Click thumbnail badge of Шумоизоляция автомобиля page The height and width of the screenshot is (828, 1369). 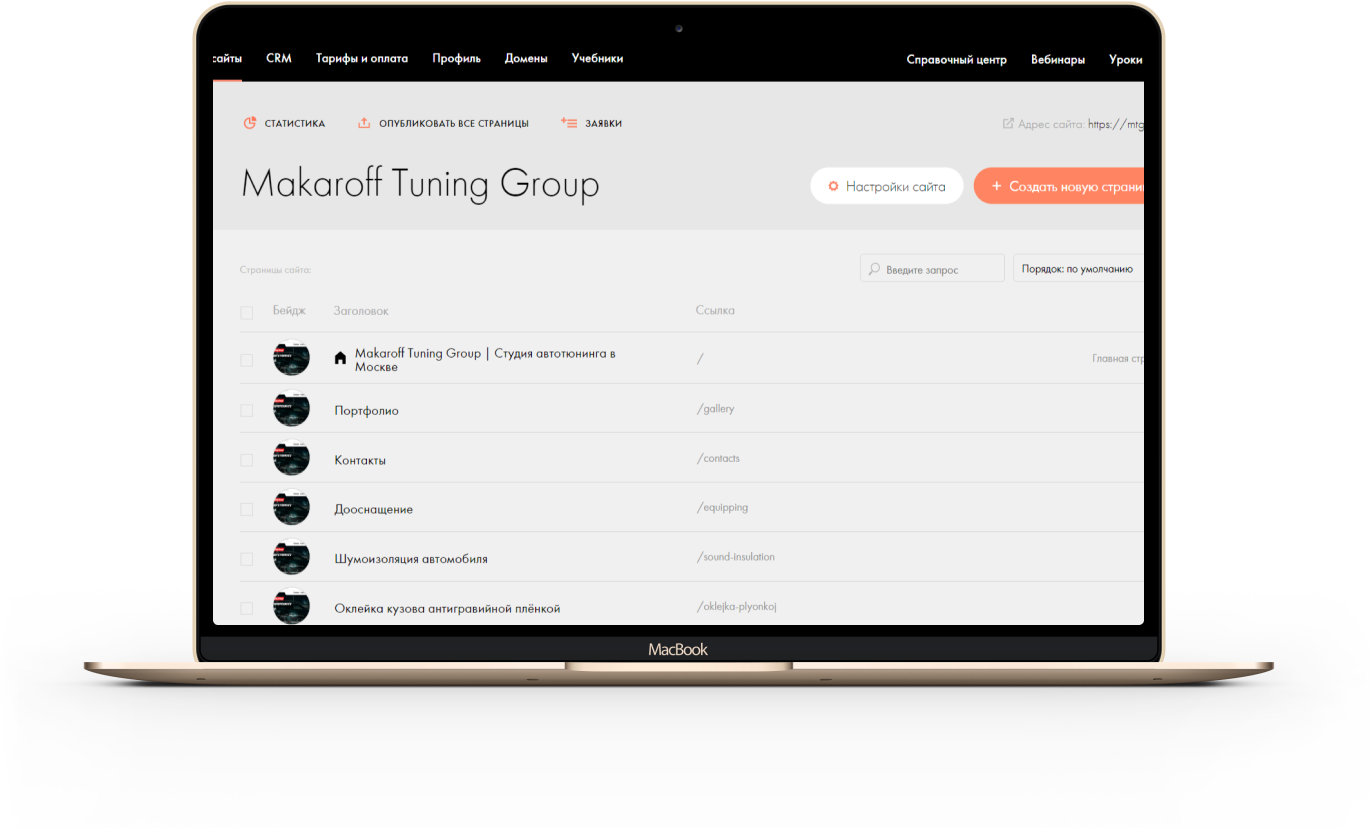click(x=291, y=557)
